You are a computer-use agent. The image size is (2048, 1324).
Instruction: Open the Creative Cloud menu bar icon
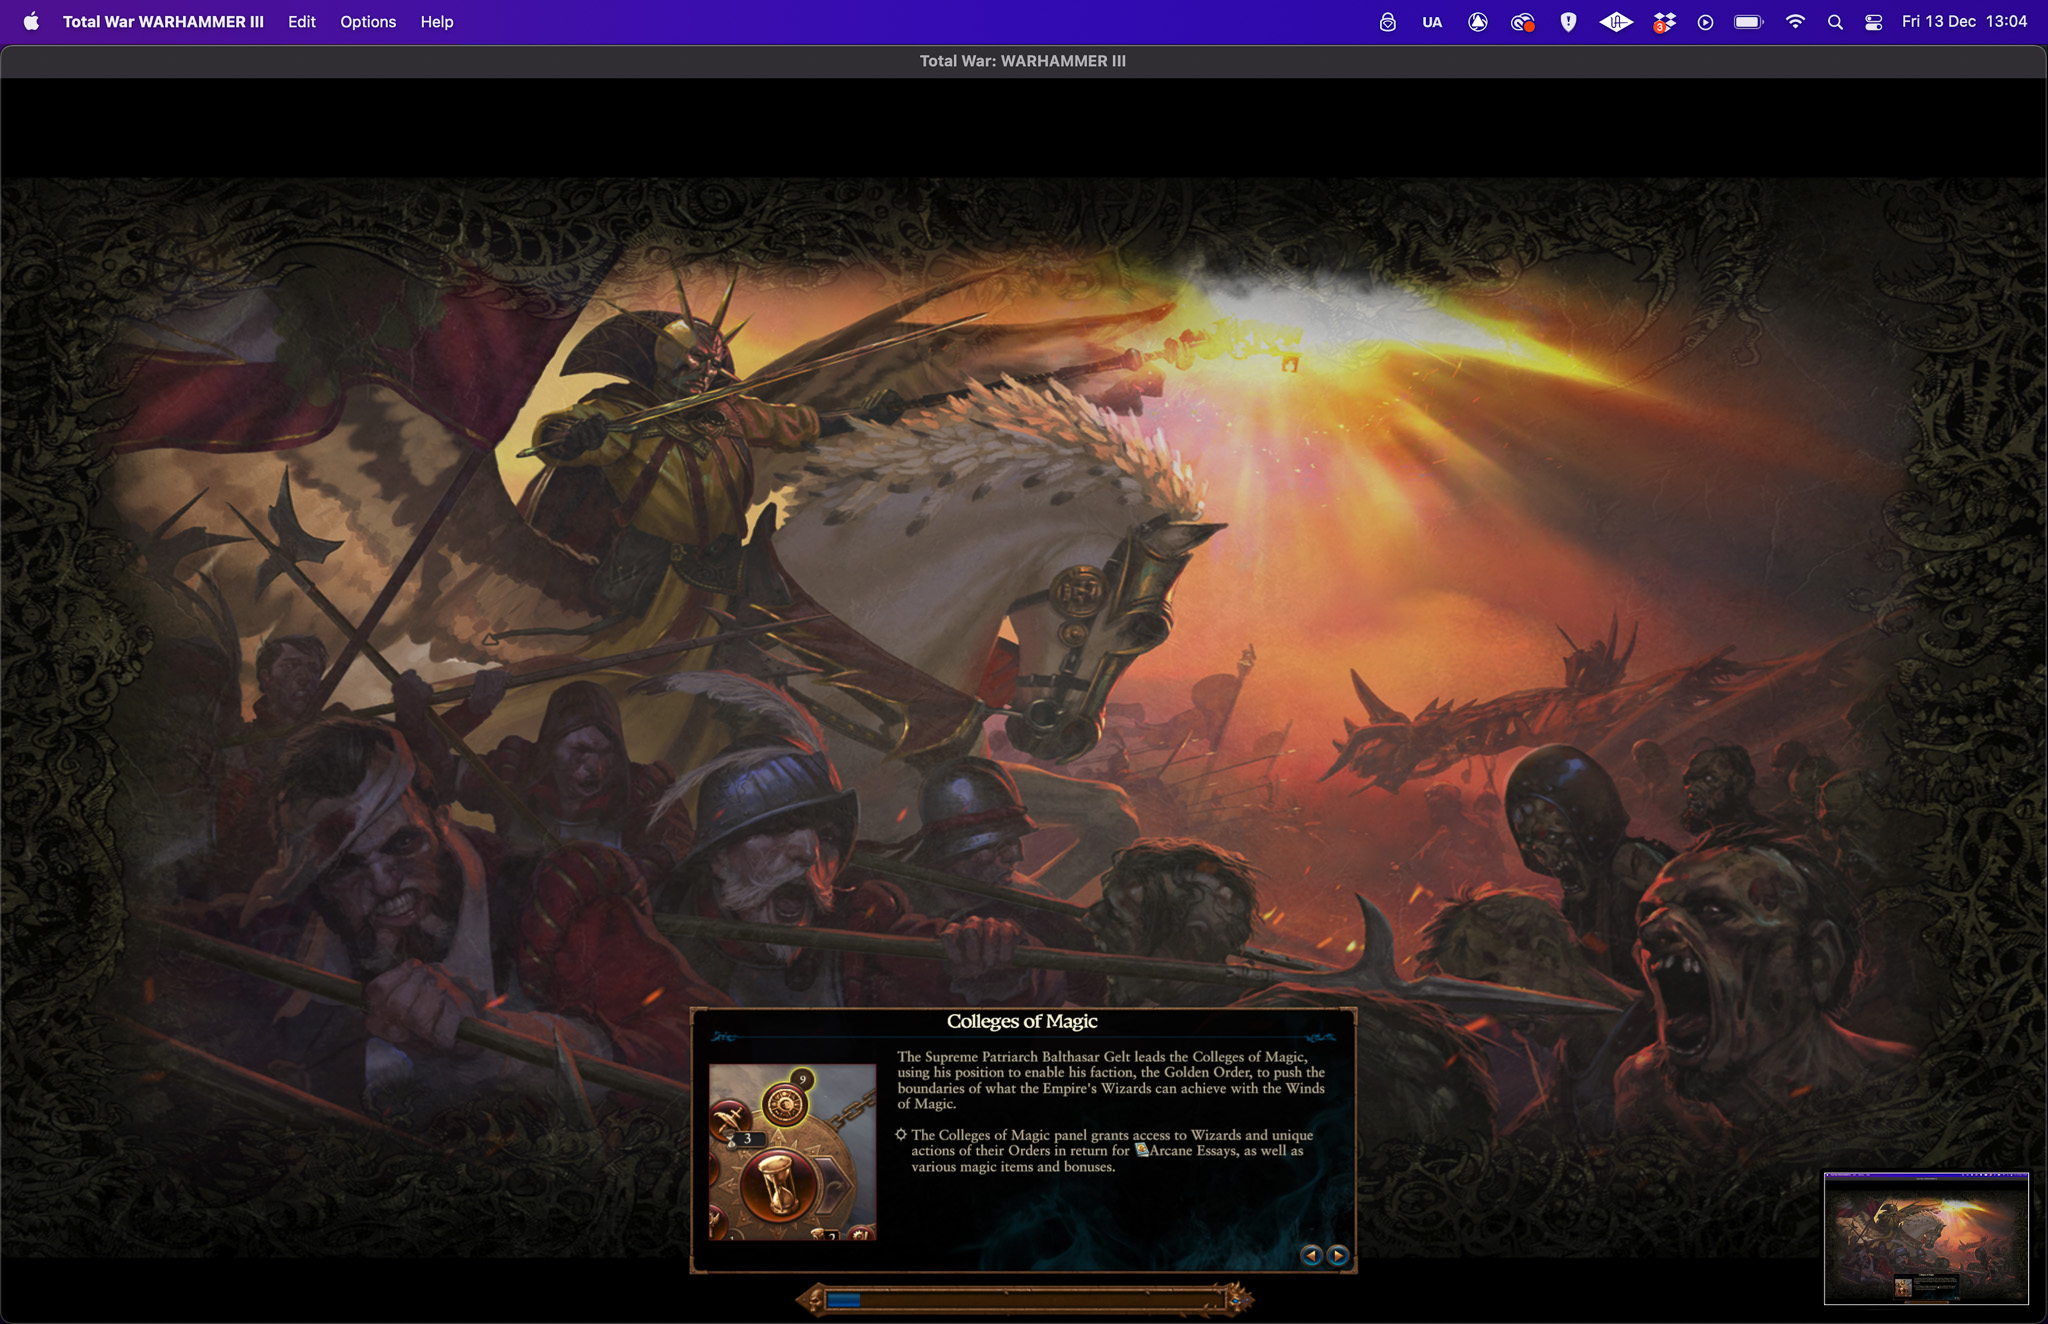1522,22
